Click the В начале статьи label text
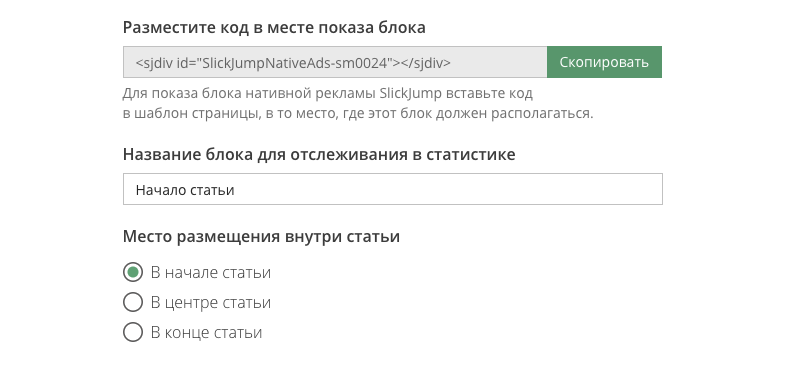Viewport: 799px width, 368px height. click(210, 273)
